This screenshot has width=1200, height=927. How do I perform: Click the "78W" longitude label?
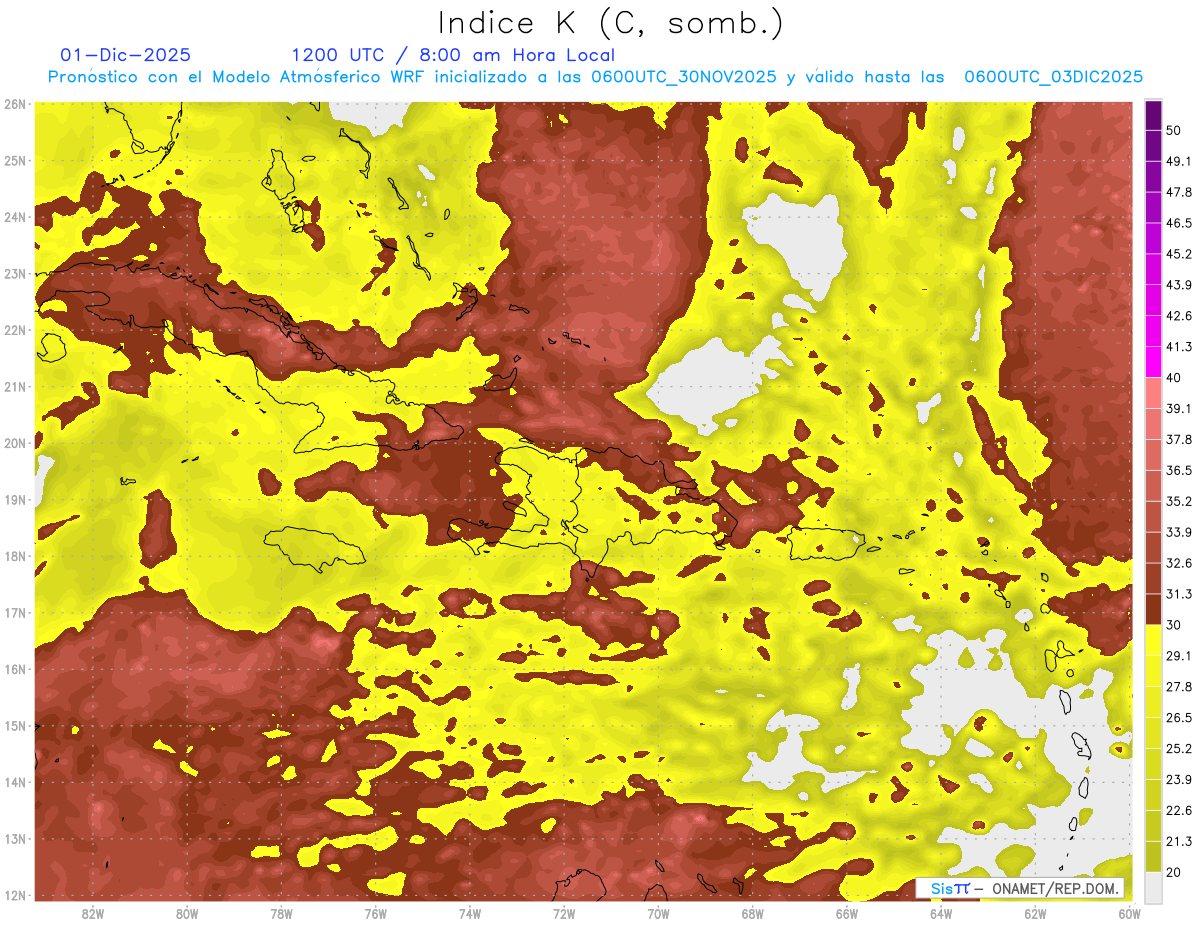pyautogui.click(x=281, y=913)
